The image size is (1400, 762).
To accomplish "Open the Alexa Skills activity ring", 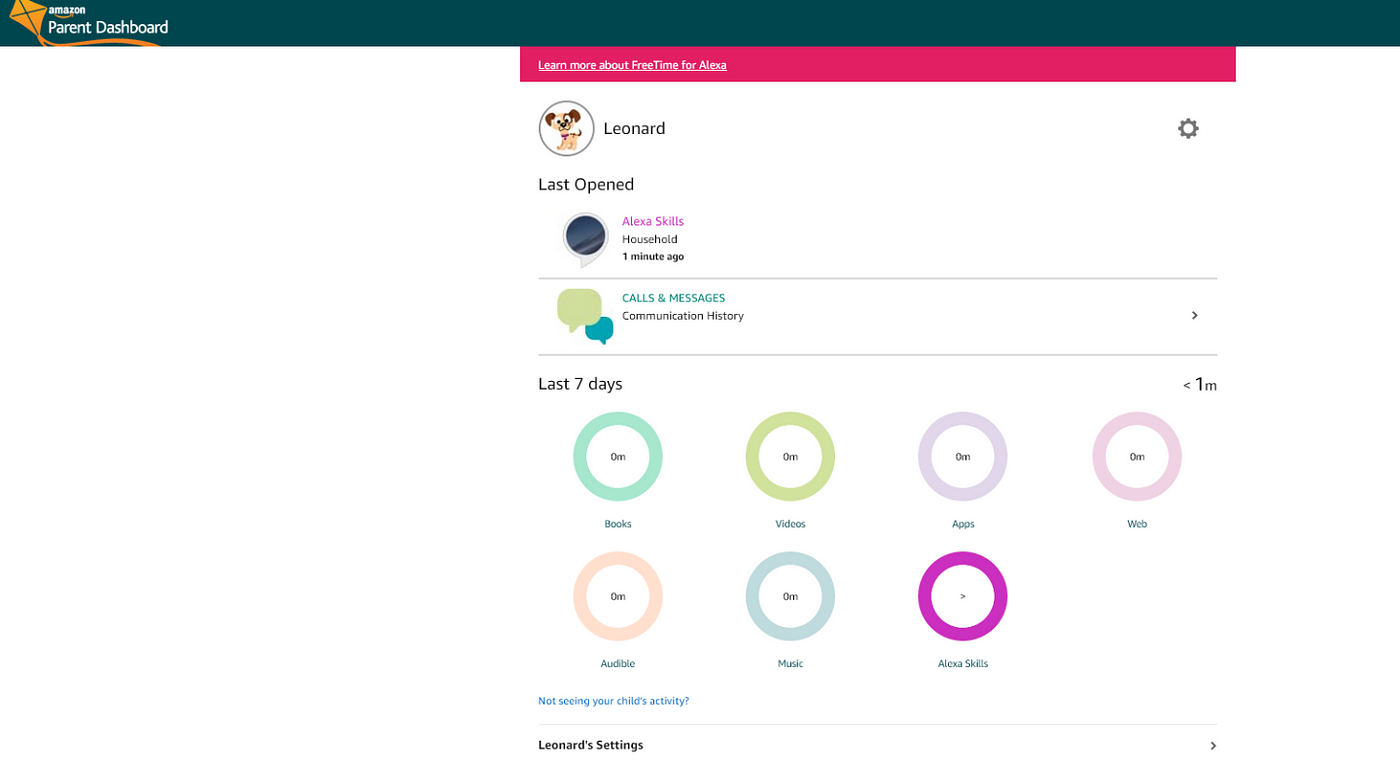I will pos(963,596).
